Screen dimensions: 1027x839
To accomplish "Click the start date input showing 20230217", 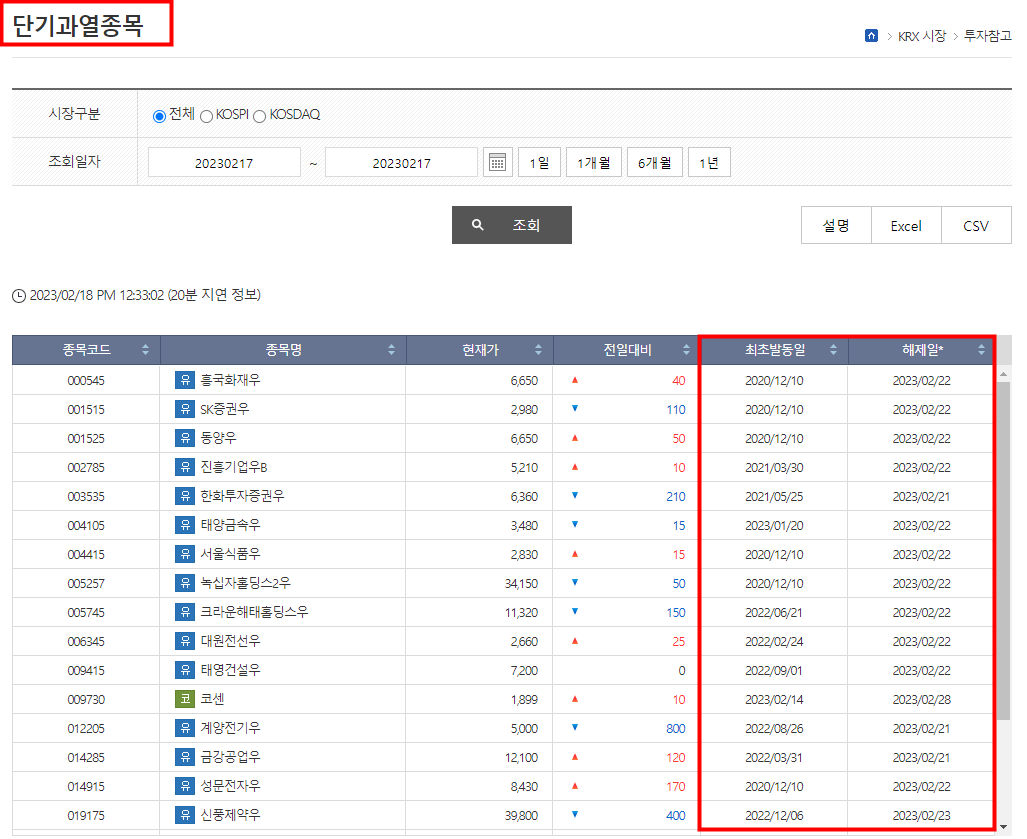I will pyautogui.click(x=222, y=161).
